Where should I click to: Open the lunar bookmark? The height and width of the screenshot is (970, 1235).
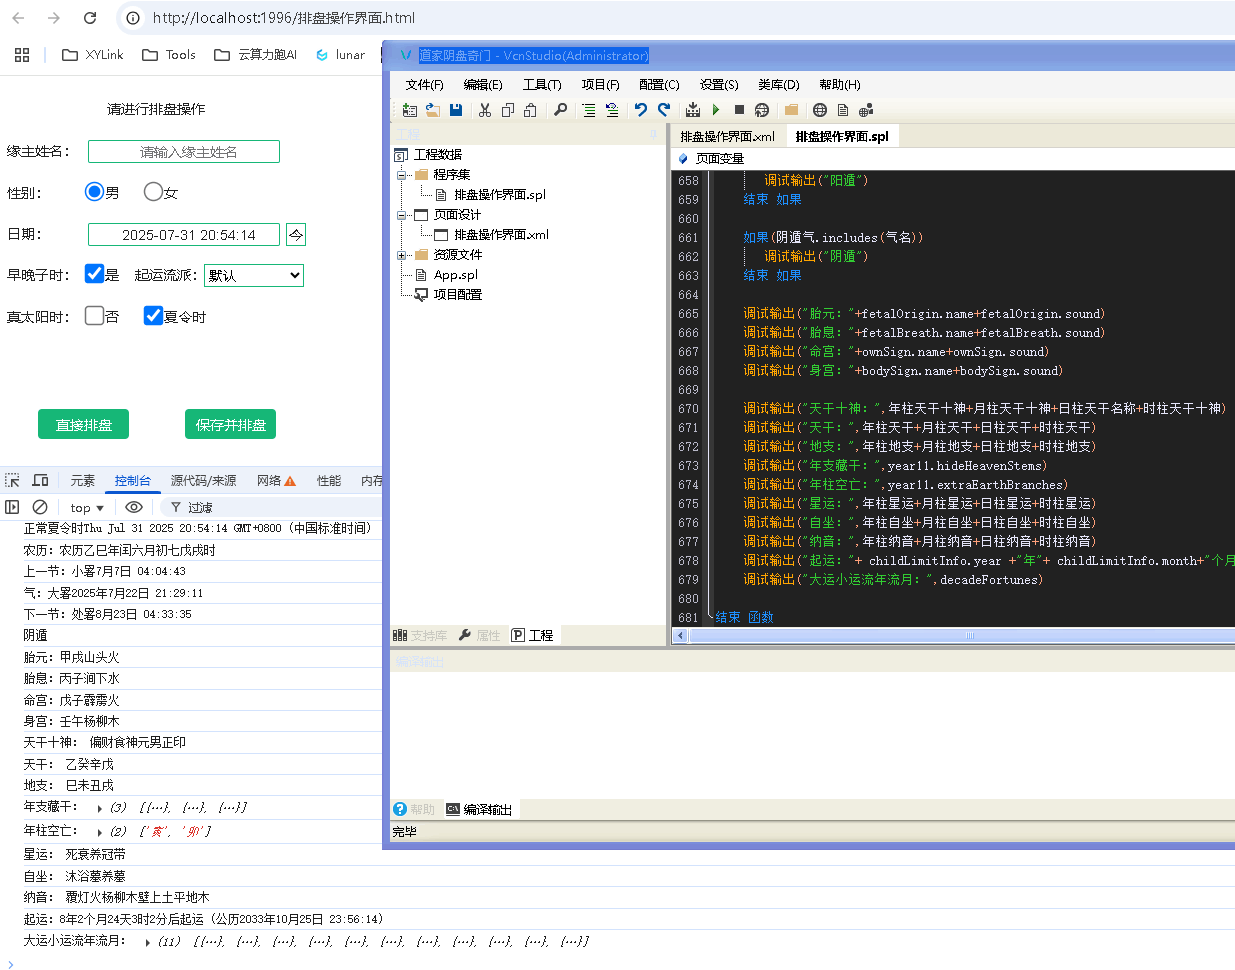pos(341,55)
